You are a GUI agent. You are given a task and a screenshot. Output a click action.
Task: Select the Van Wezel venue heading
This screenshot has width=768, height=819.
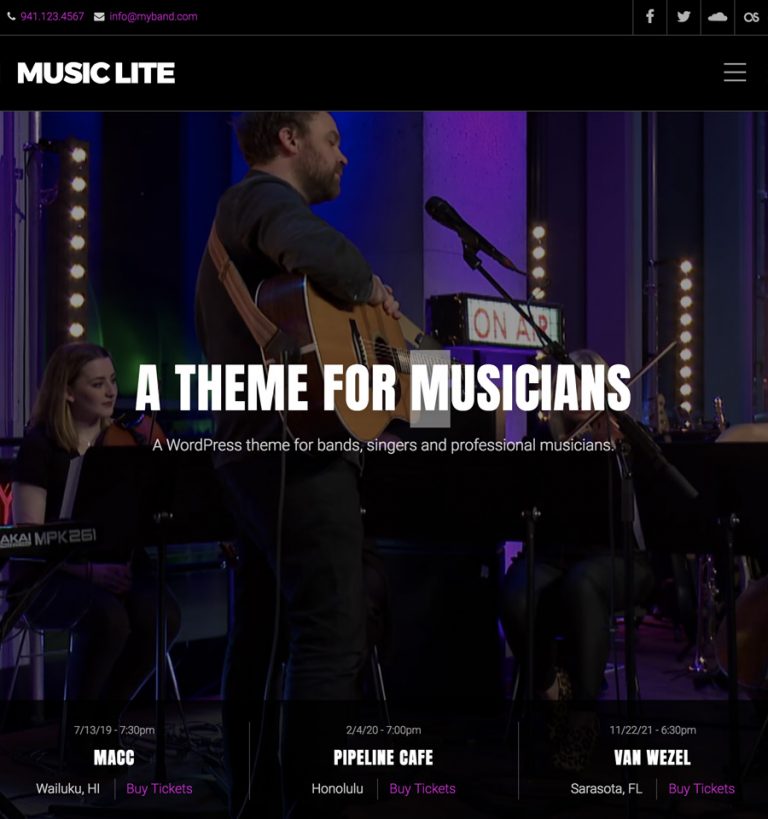click(x=653, y=757)
